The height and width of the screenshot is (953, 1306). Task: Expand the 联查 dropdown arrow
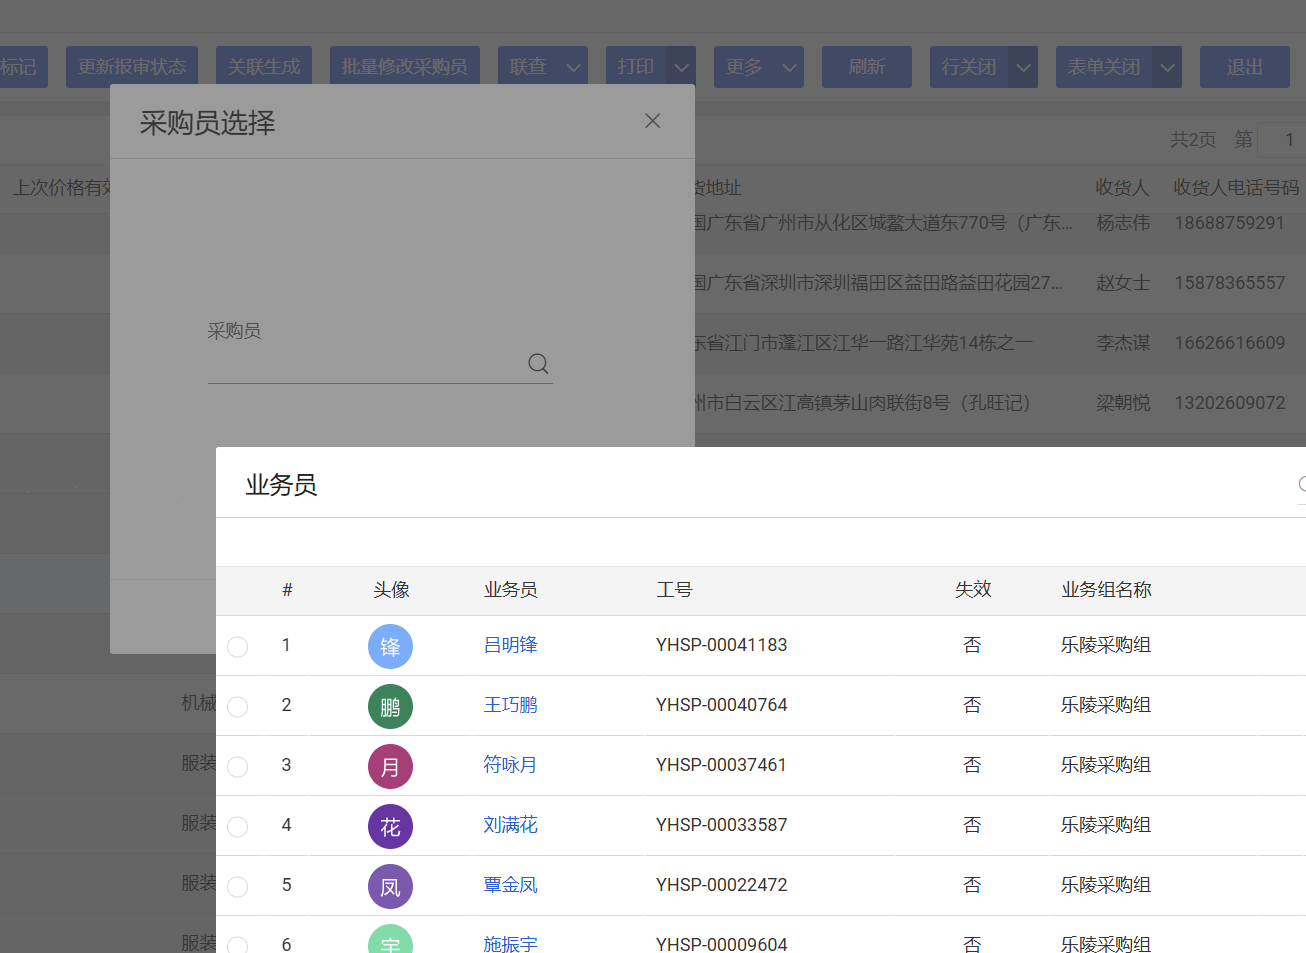click(574, 68)
